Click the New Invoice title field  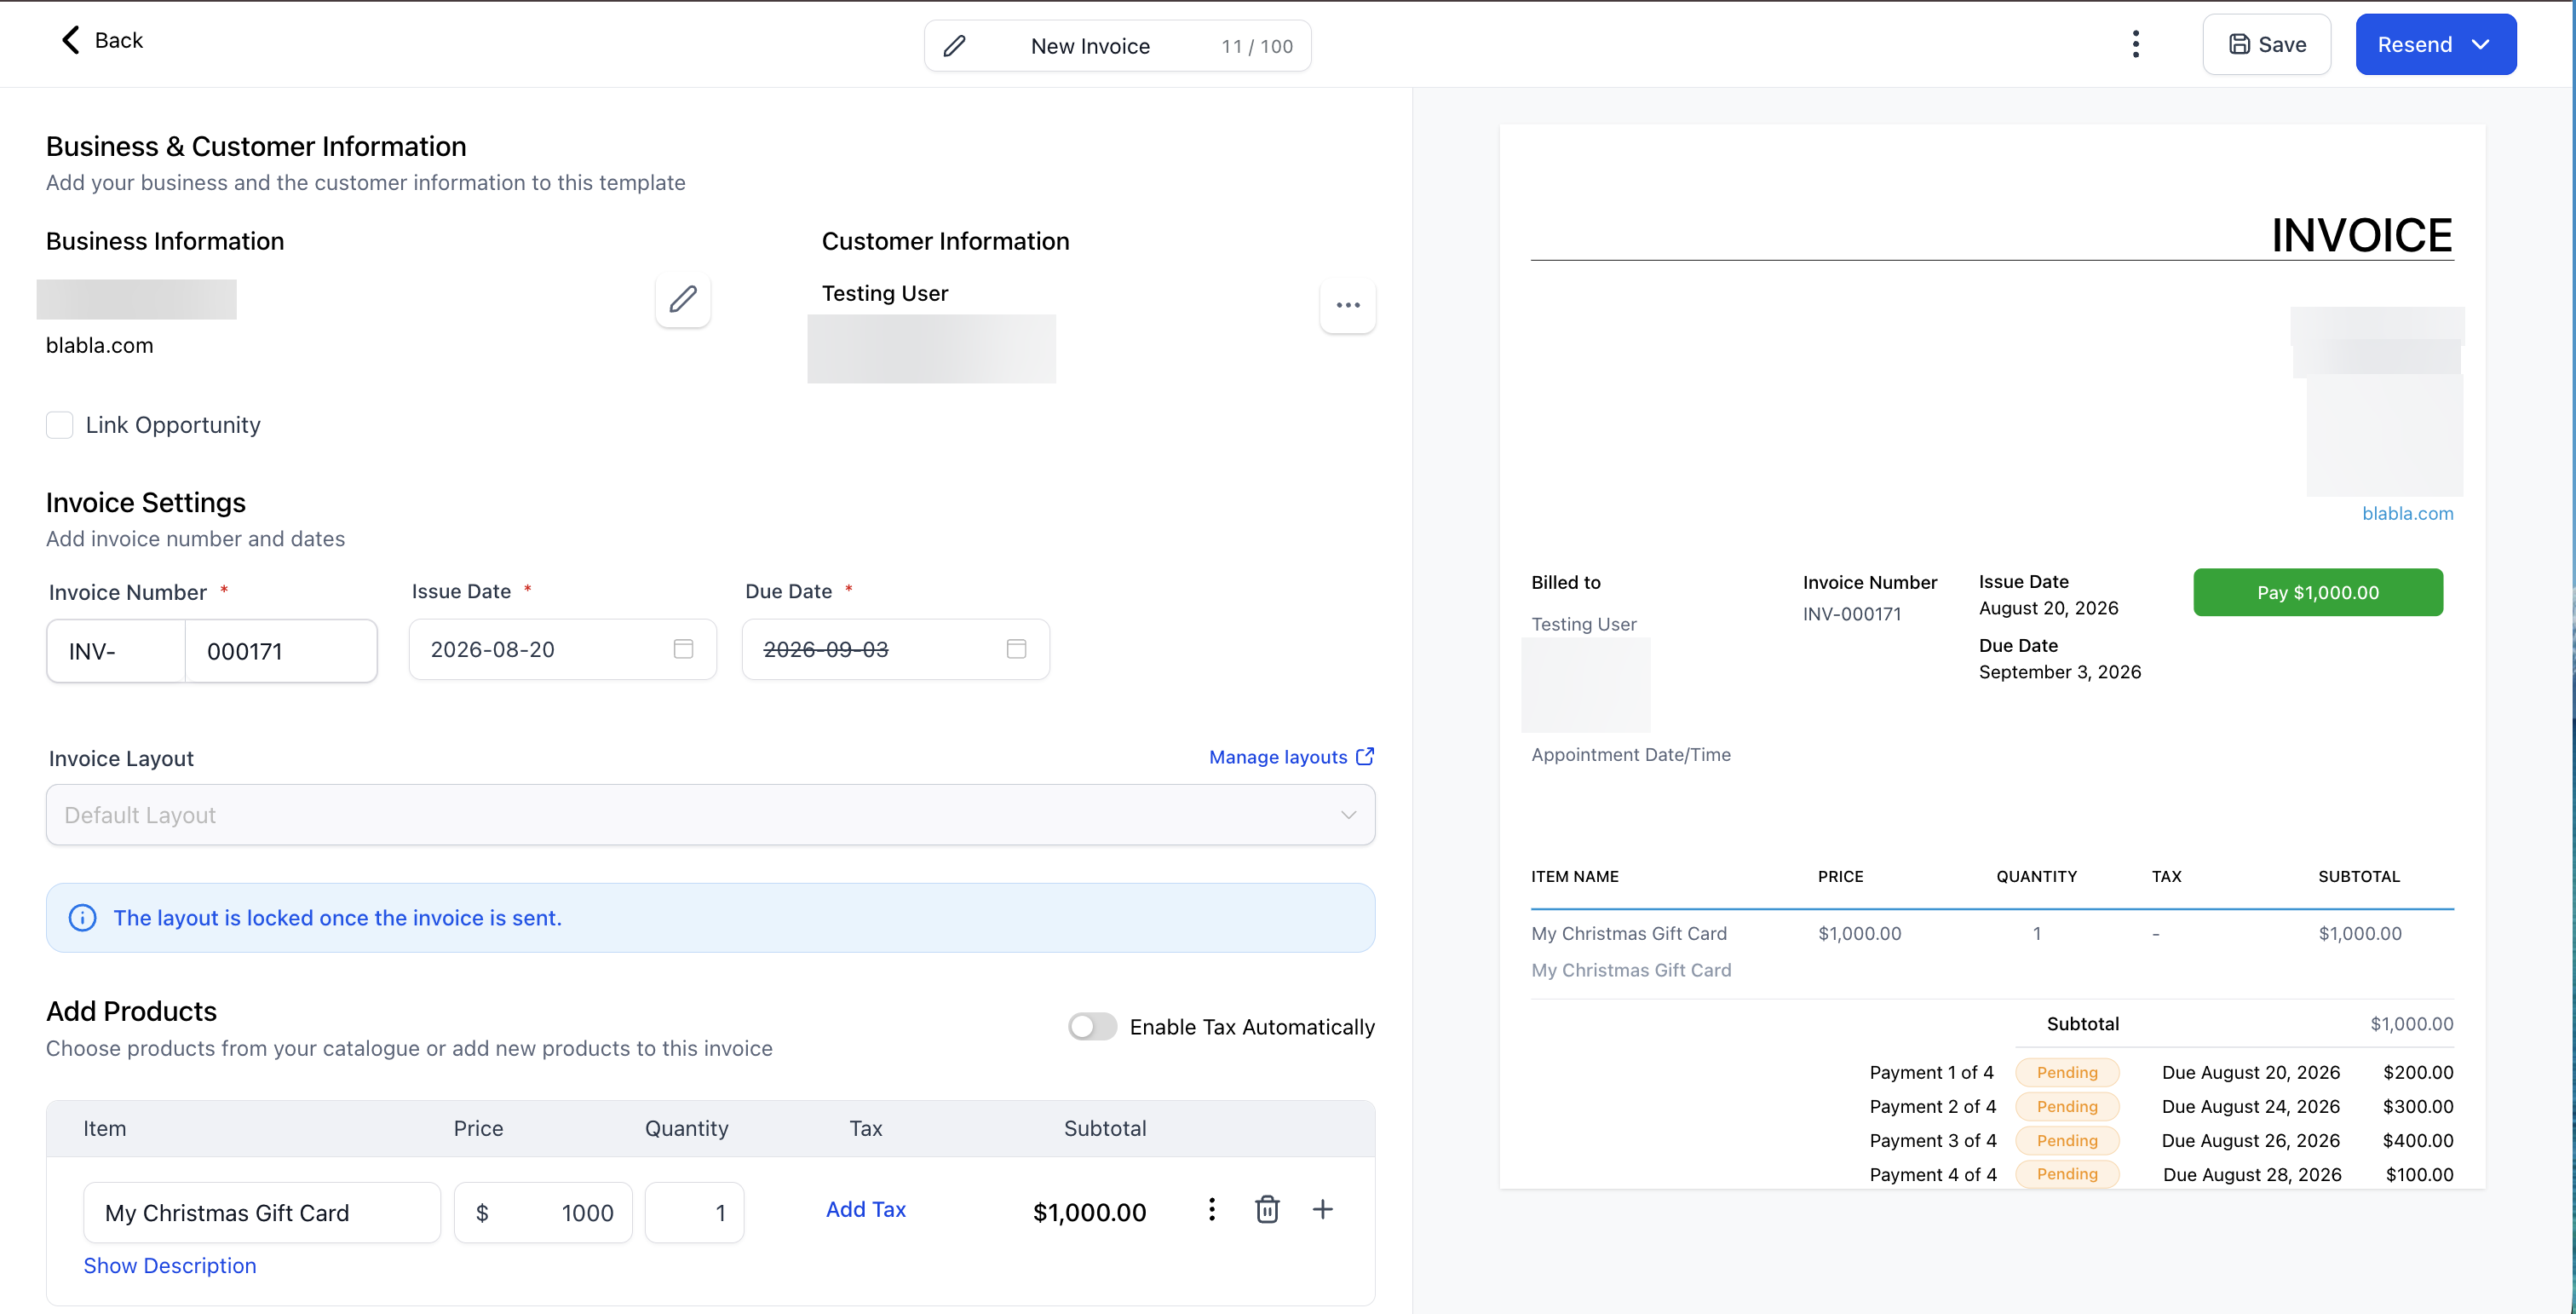(1117, 46)
